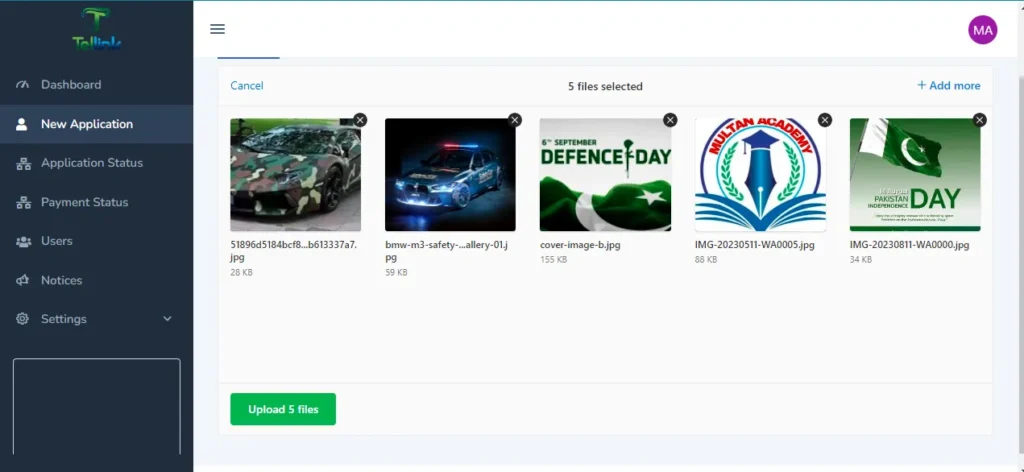Viewport: 1024px width, 472px height.
Task: Remove cover-image-b.jpg from selection
Action: pyautogui.click(x=670, y=120)
